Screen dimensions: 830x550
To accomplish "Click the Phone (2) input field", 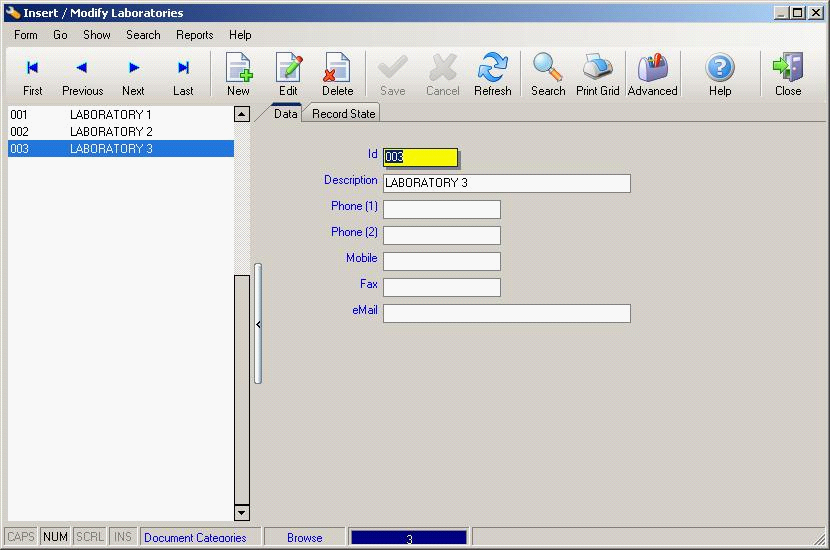I will [x=441, y=235].
